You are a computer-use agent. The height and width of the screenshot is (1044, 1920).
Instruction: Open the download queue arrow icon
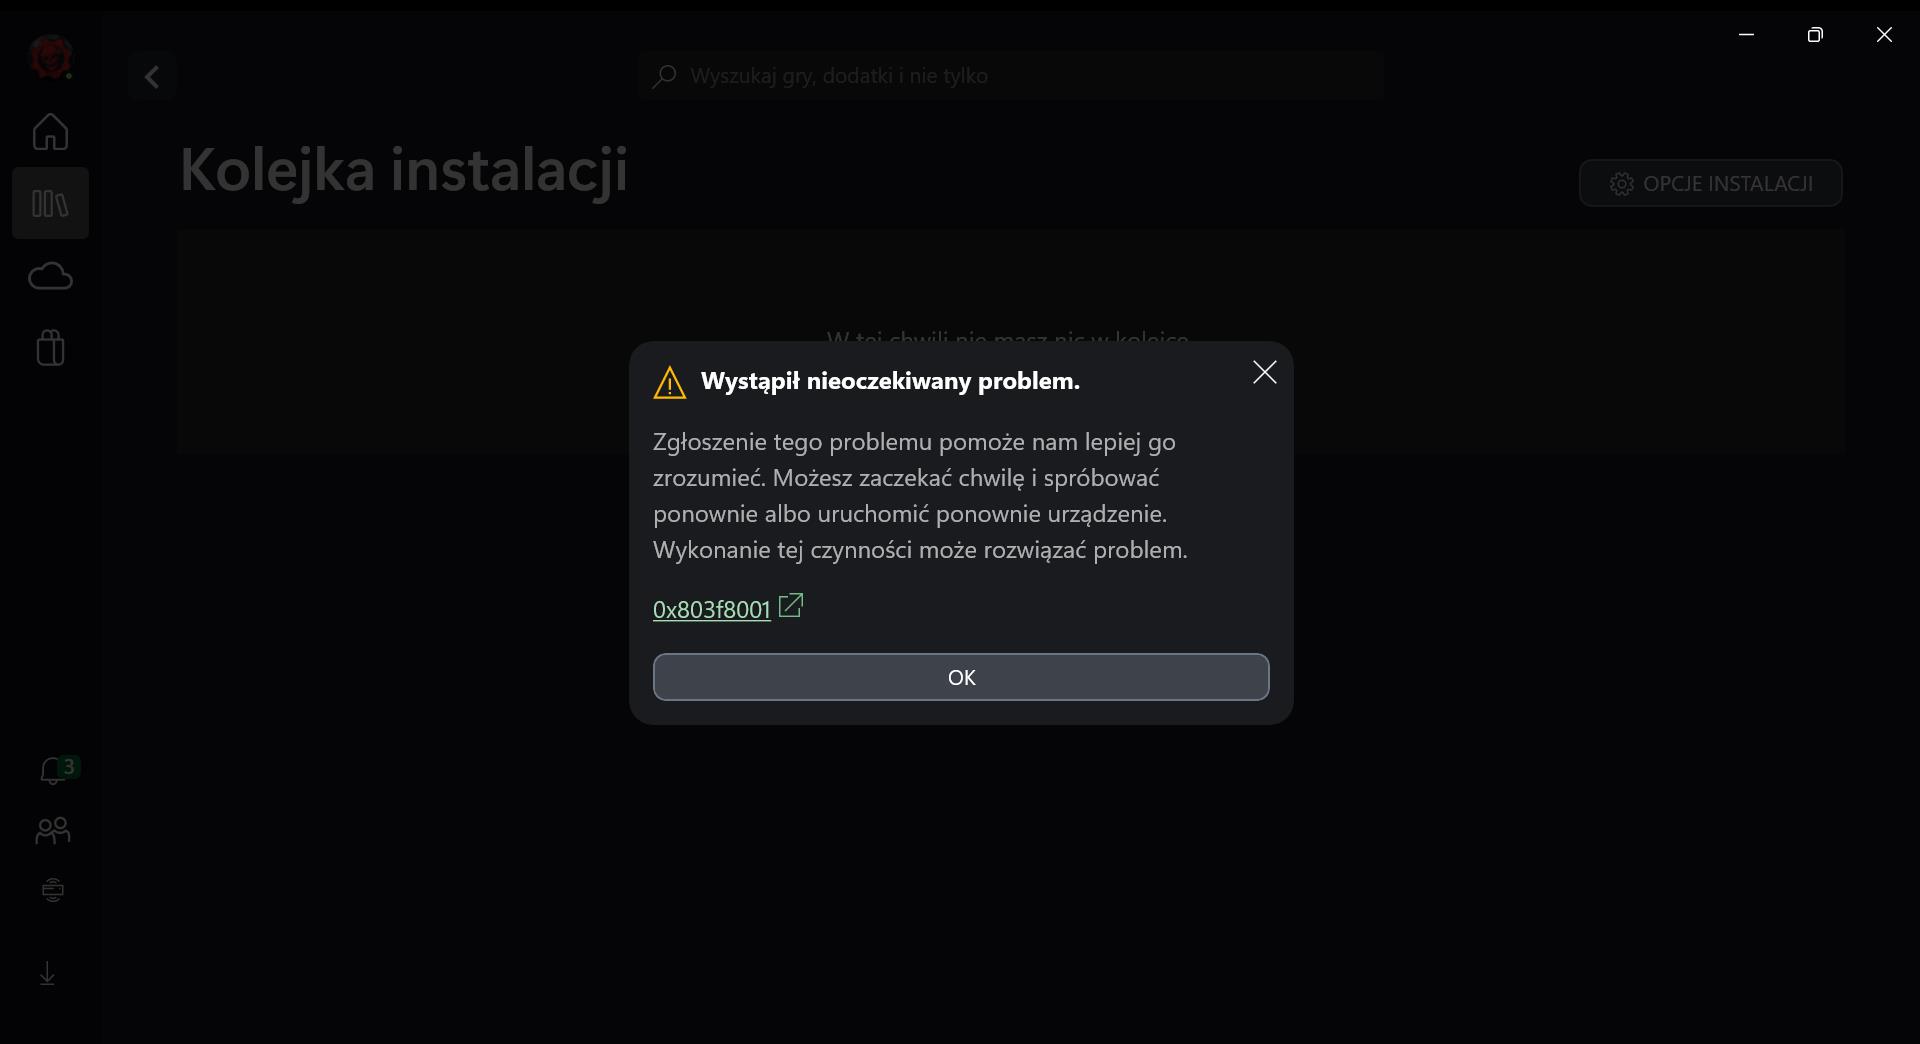tap(47, 973)
